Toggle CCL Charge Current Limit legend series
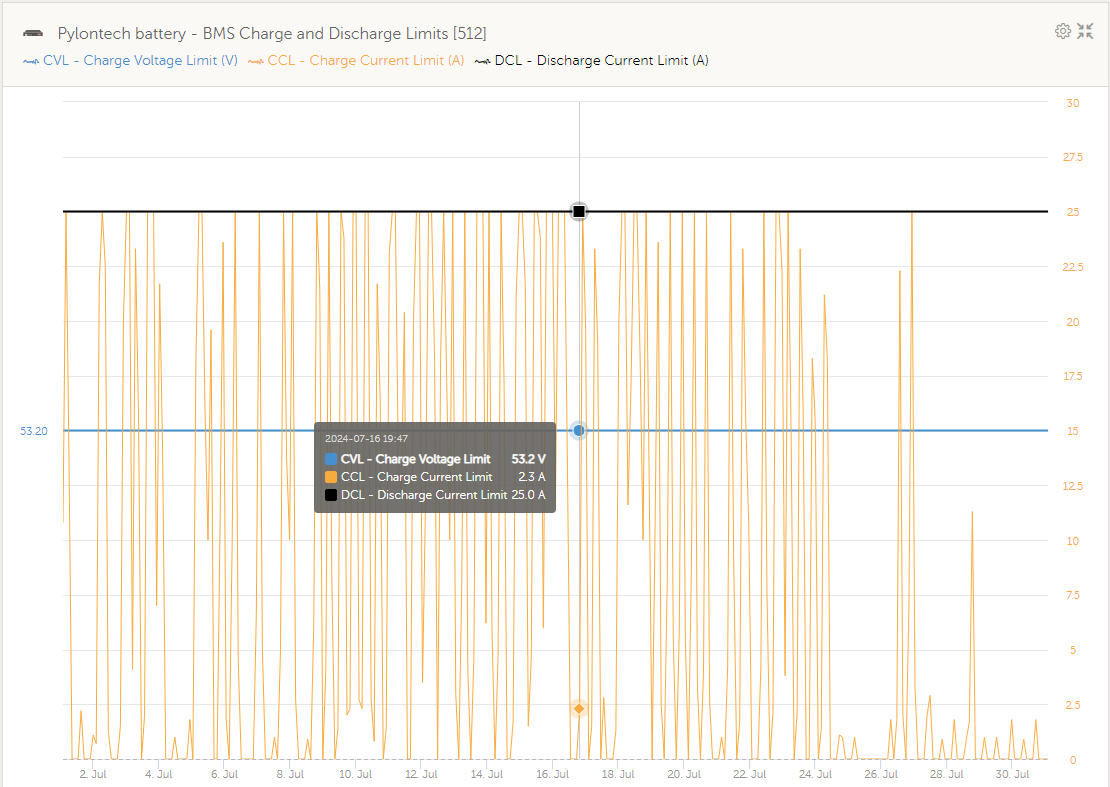Image resolution: width=1110 pixels, height=787 pixels. (356, 60)
